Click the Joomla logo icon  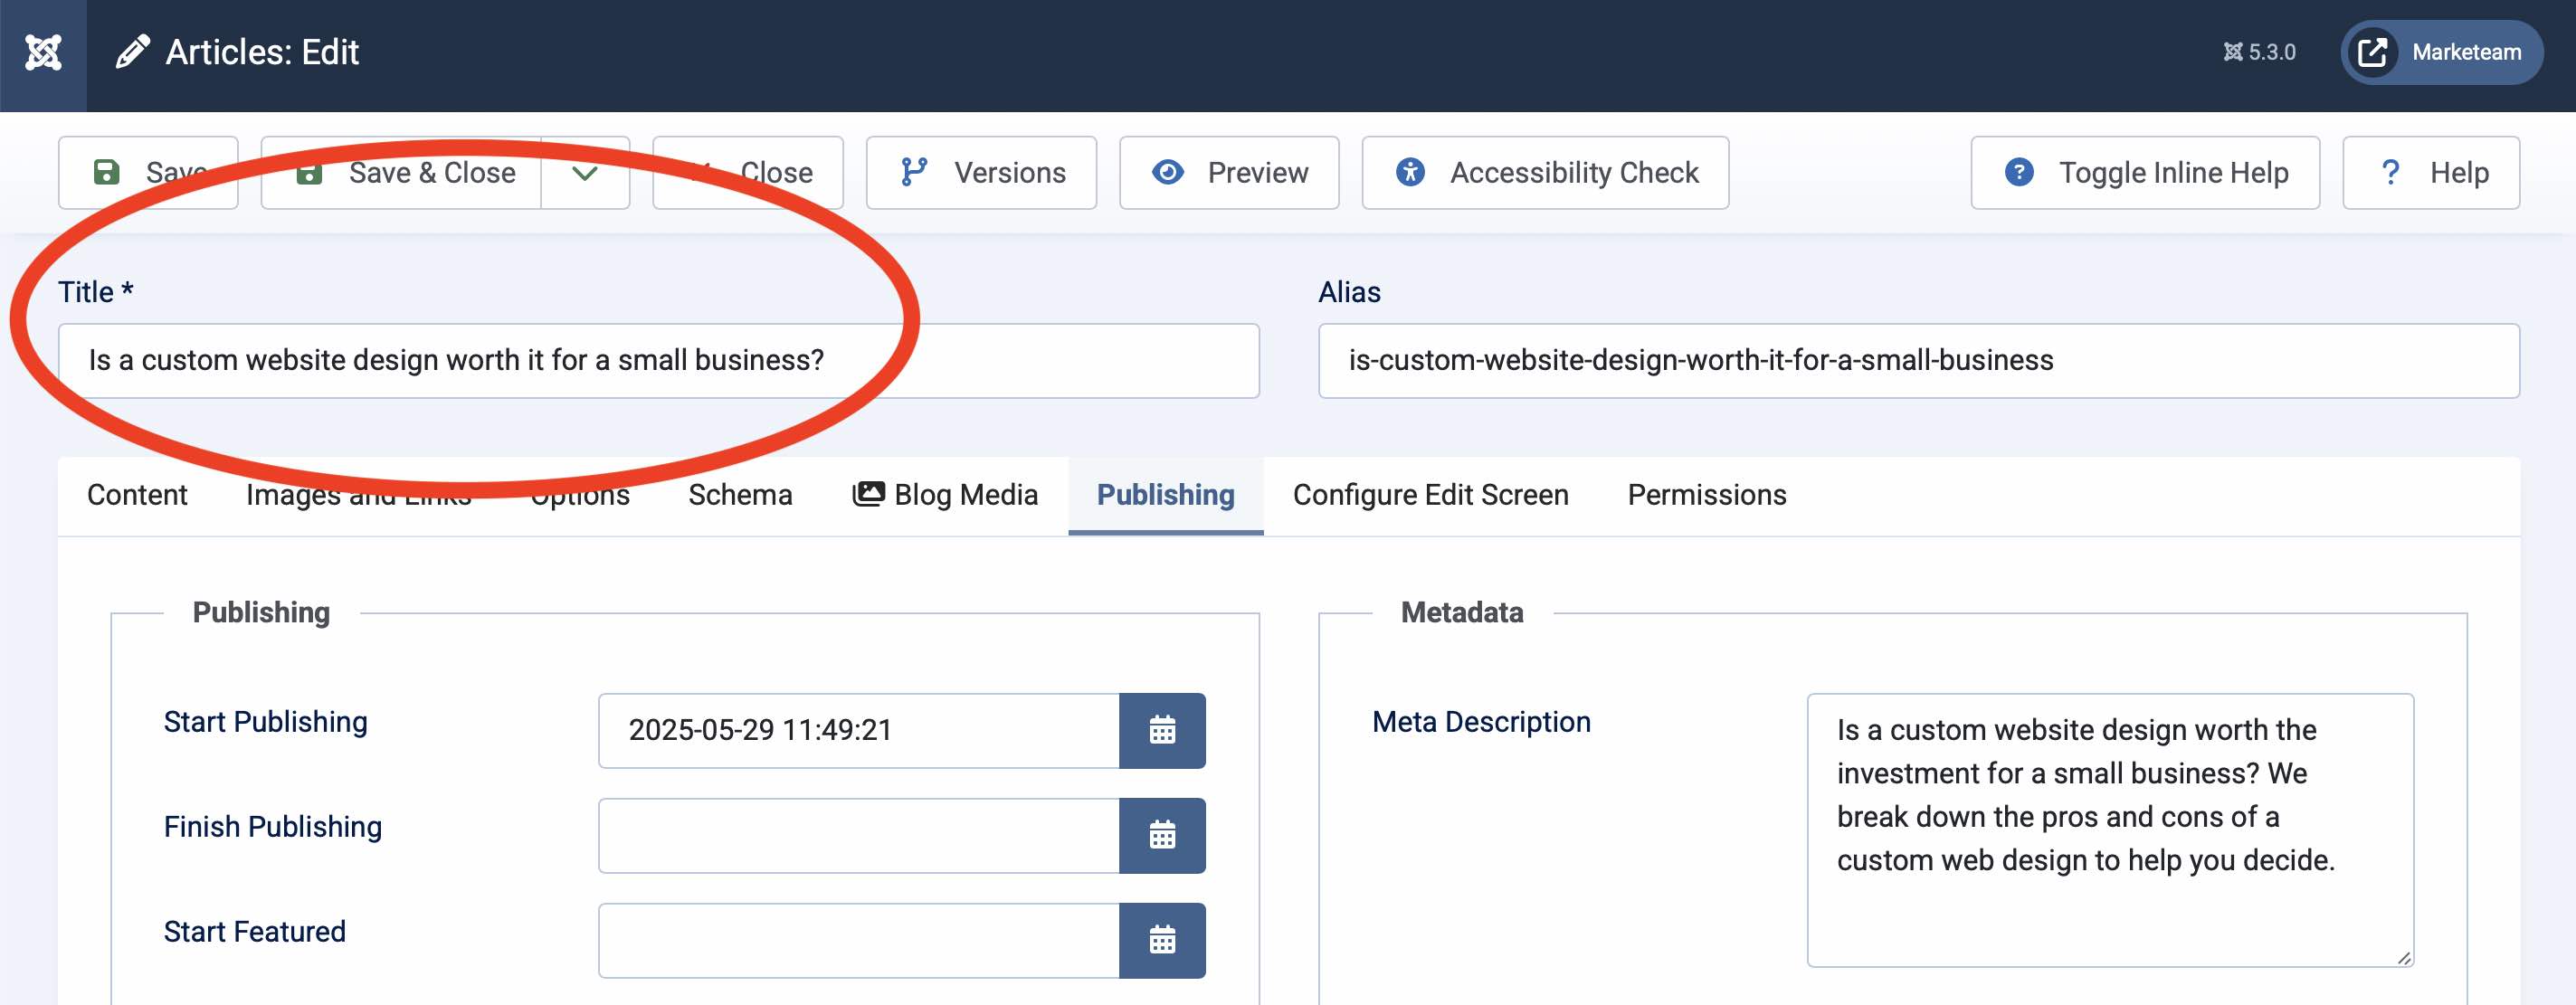[42, 51]
